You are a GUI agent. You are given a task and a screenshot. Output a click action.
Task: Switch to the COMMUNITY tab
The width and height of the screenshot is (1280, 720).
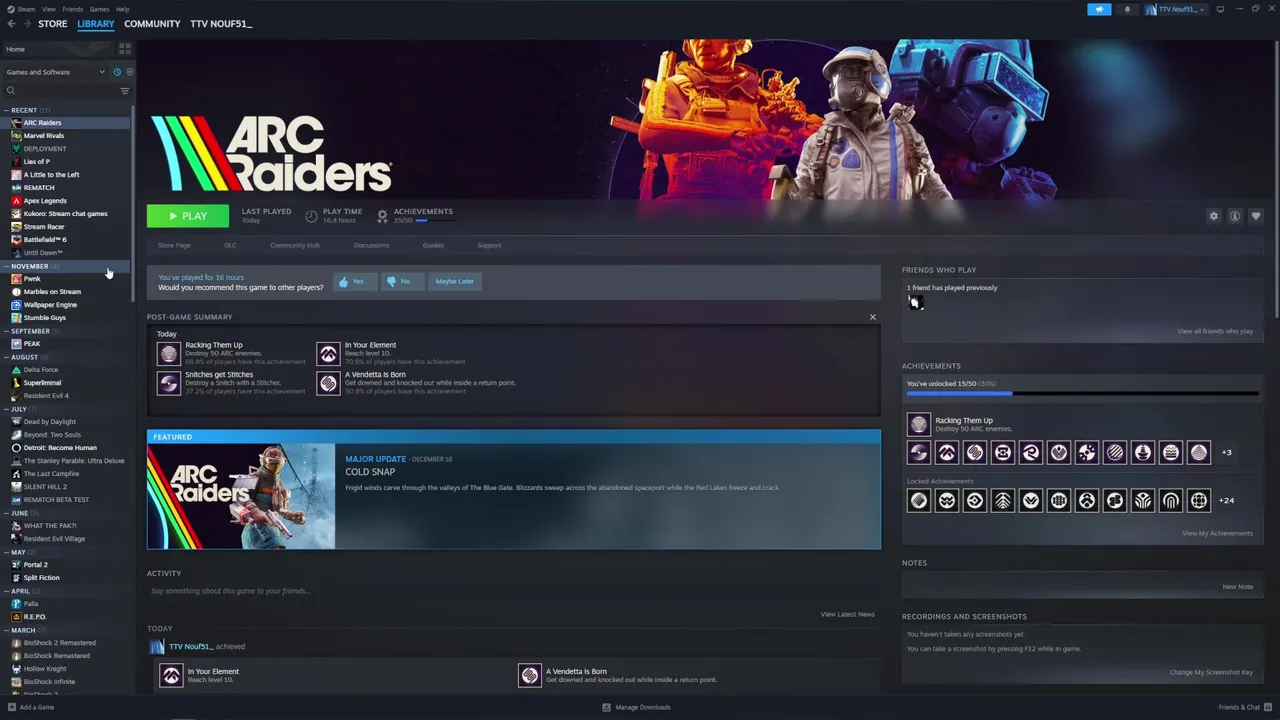(x=152, y=24)
